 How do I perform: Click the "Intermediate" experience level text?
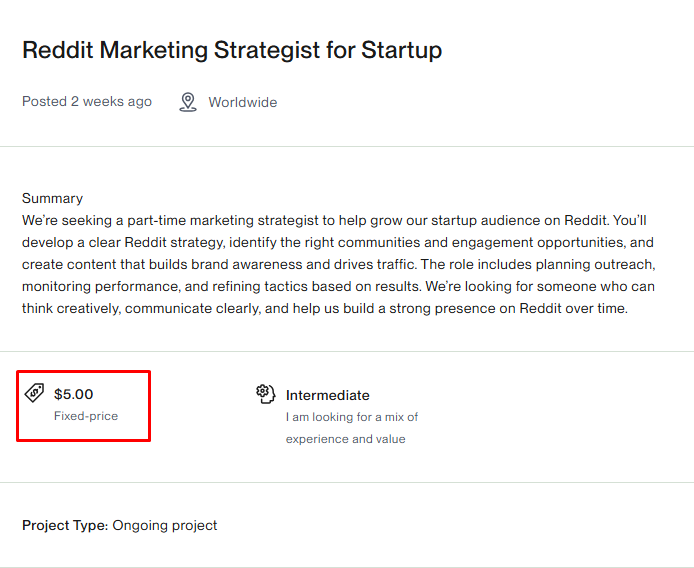328,395
